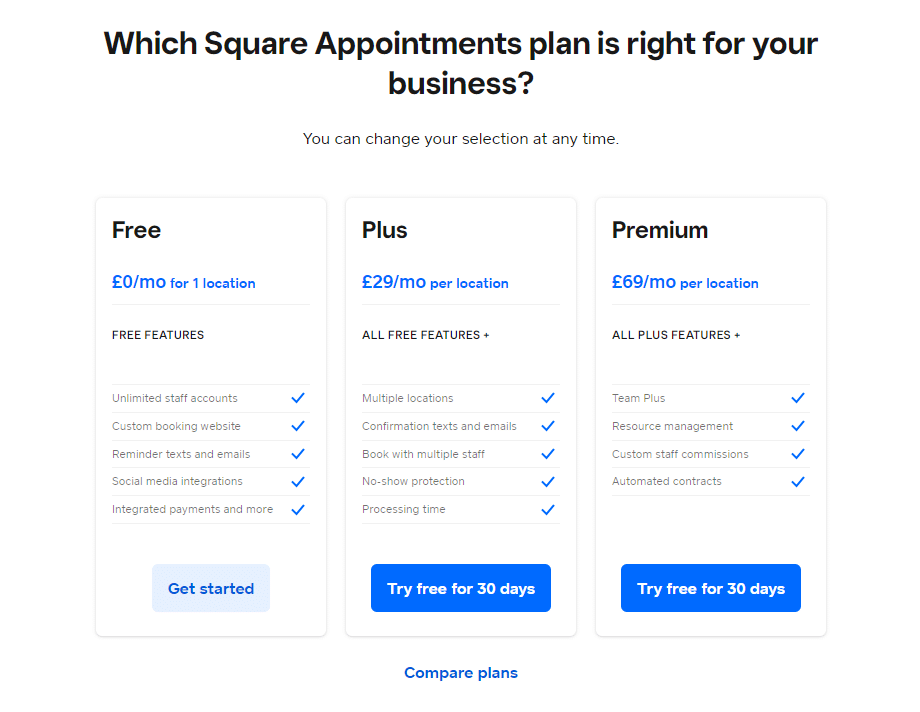Click the £29/mo per location price

435,282
